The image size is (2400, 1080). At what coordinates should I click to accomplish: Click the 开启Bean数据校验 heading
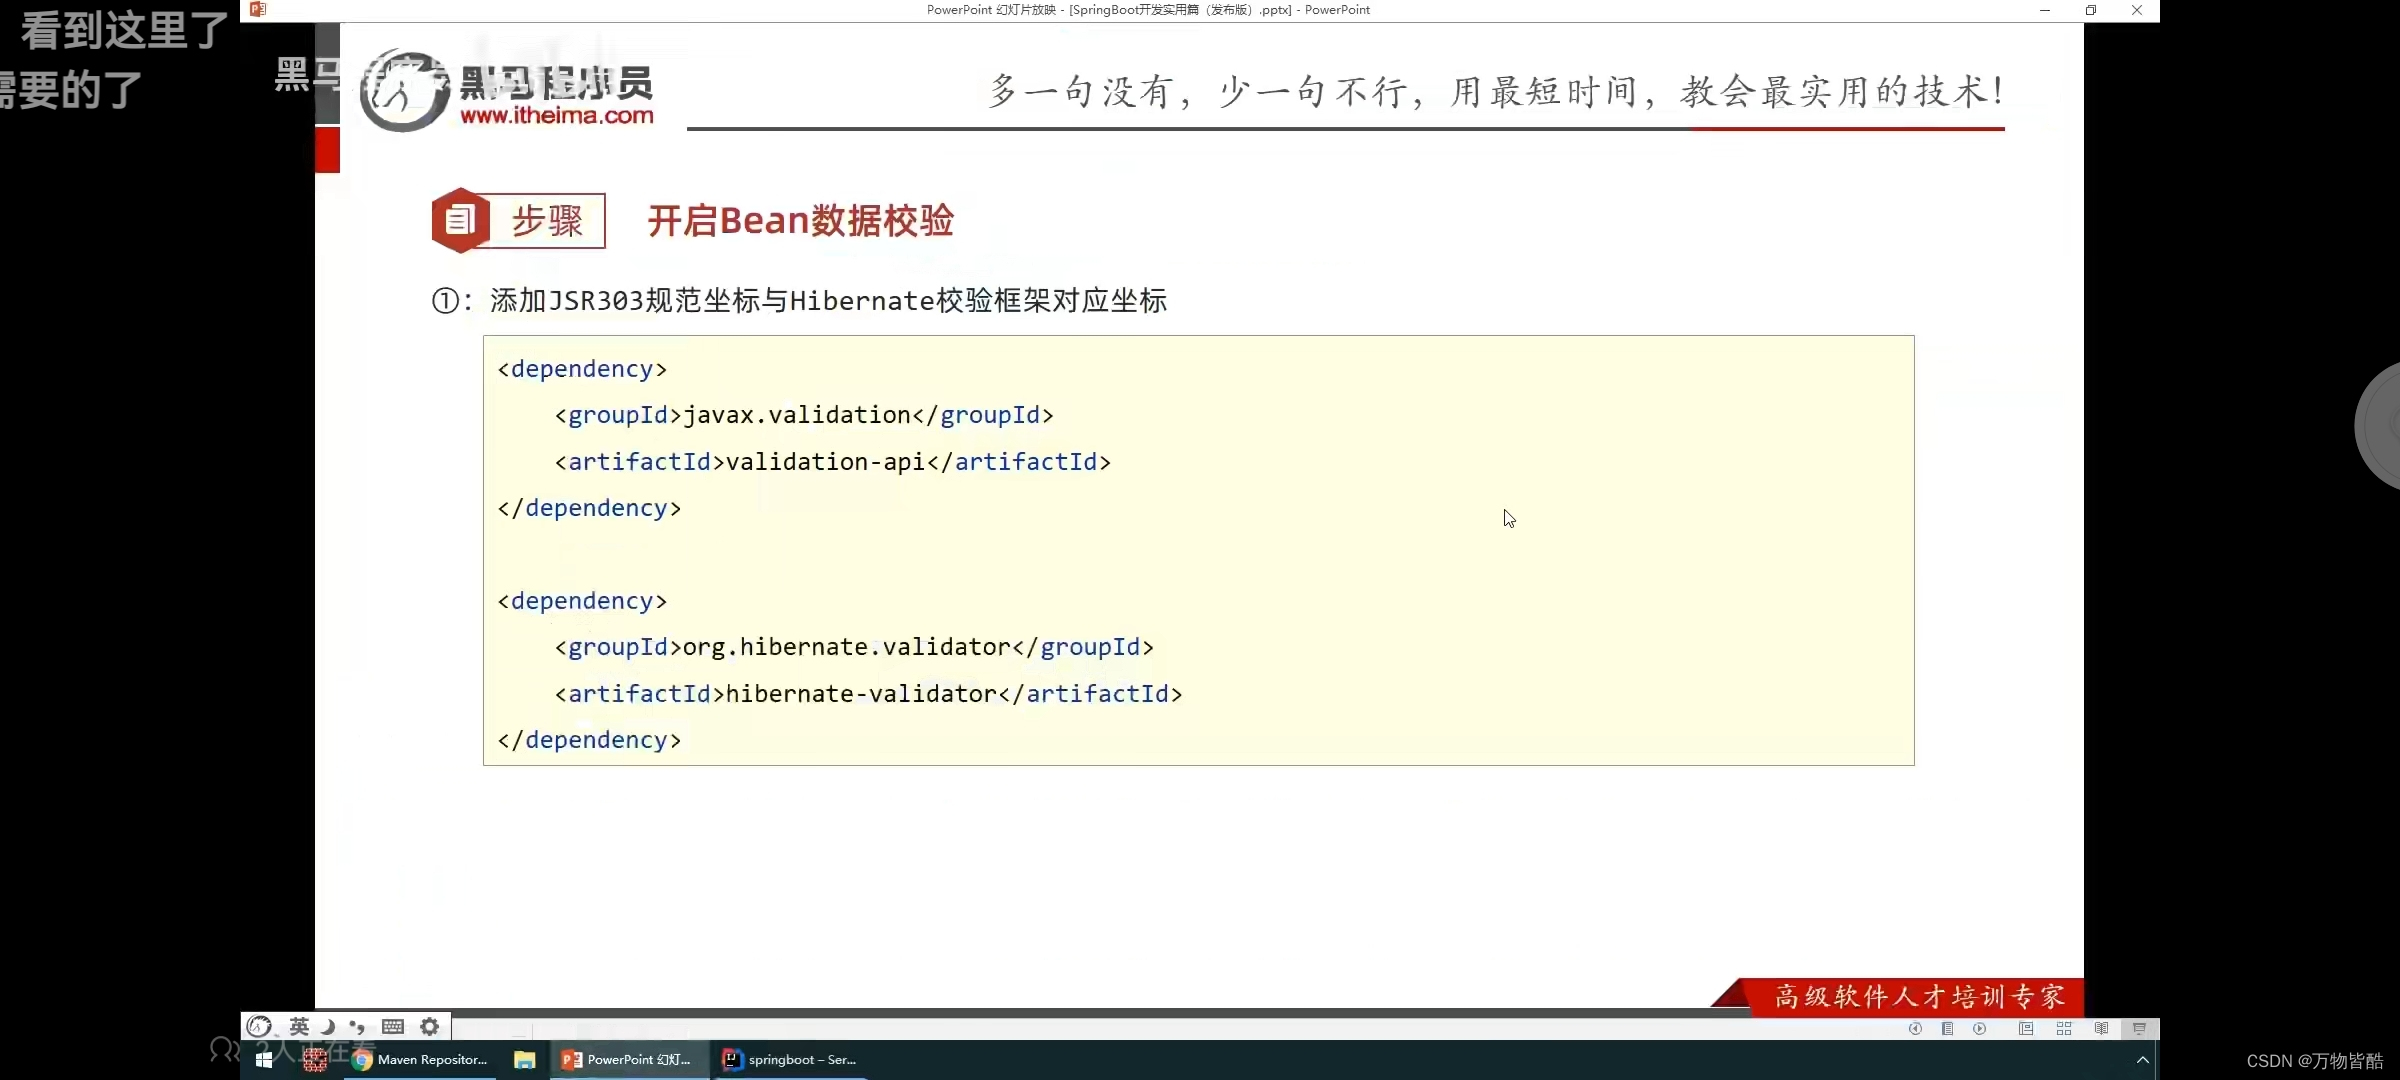(800, 221)
